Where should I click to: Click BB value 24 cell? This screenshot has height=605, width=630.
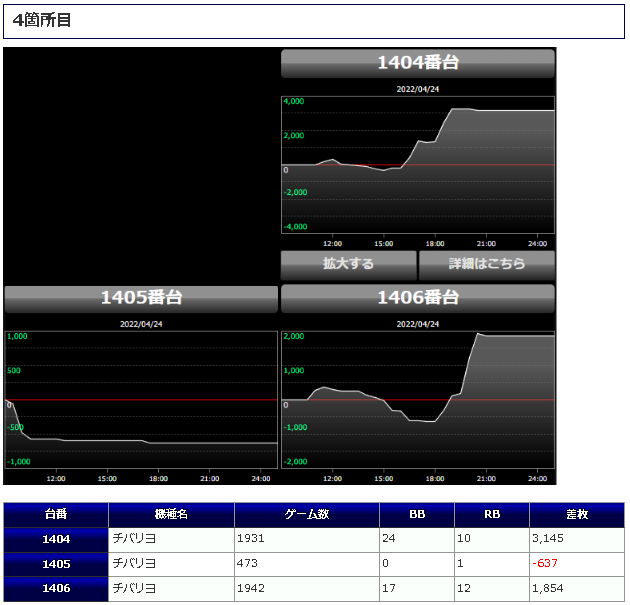417,540
